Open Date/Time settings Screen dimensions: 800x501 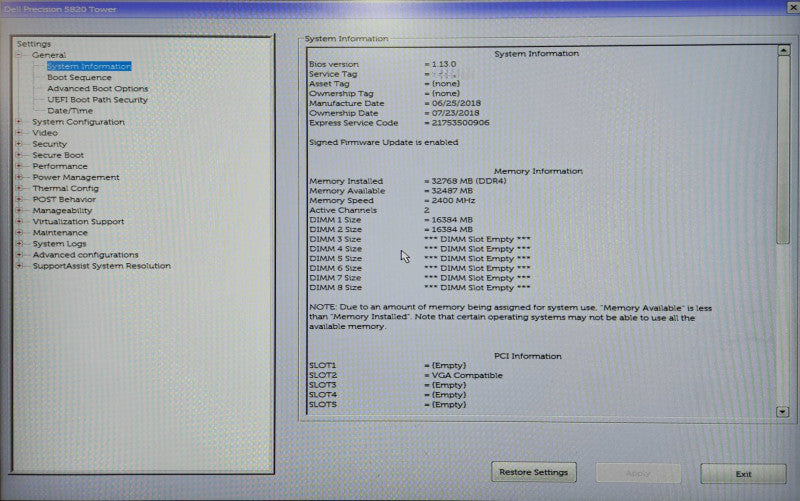coord(70,111)
